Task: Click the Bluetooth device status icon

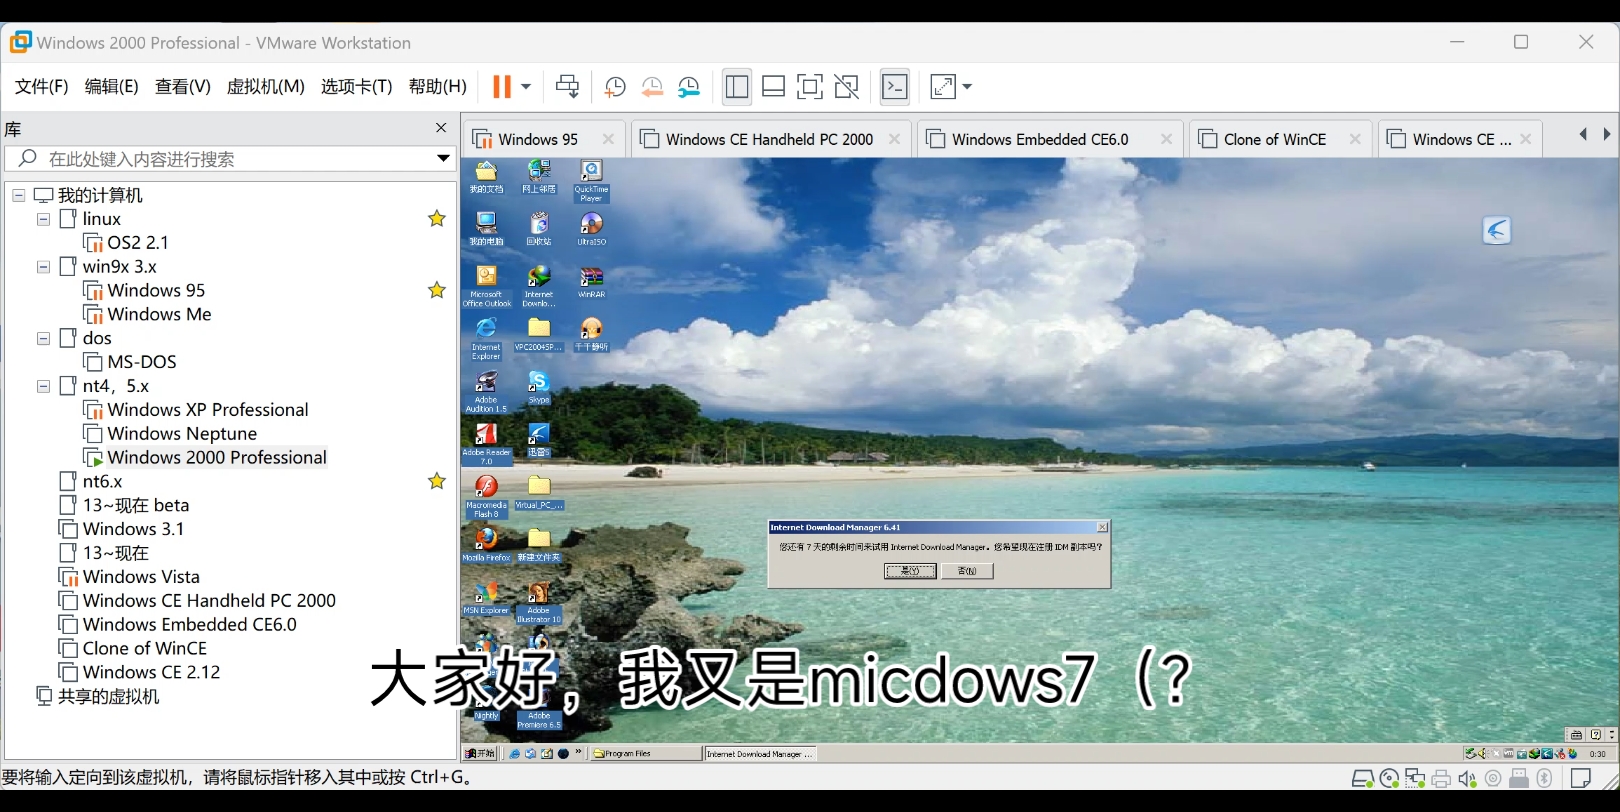Action: coord(1545,779)
